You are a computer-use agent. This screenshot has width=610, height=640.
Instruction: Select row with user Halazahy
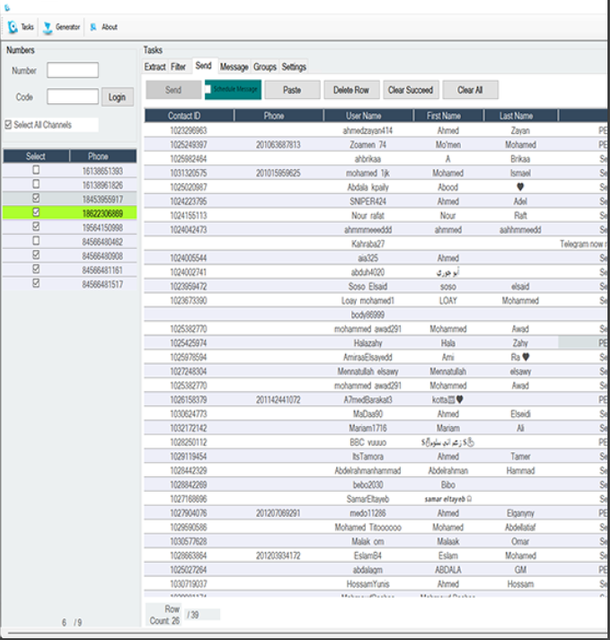pos(376,343)
